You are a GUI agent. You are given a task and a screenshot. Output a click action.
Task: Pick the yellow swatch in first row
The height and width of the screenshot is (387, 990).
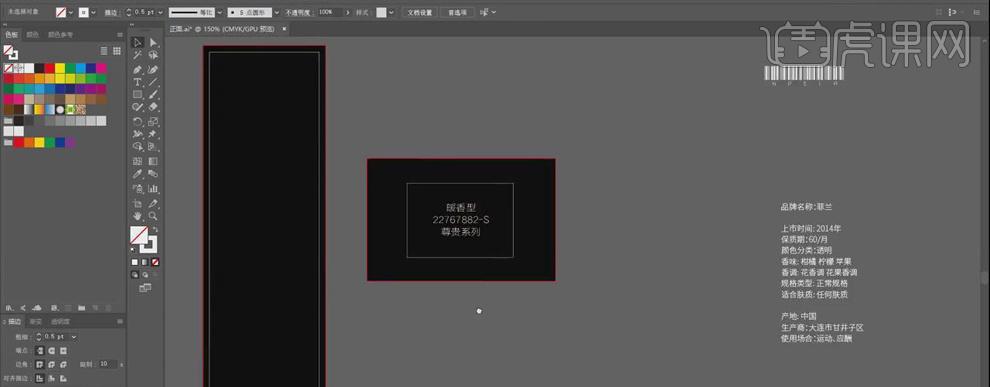(x=60, y=68)
